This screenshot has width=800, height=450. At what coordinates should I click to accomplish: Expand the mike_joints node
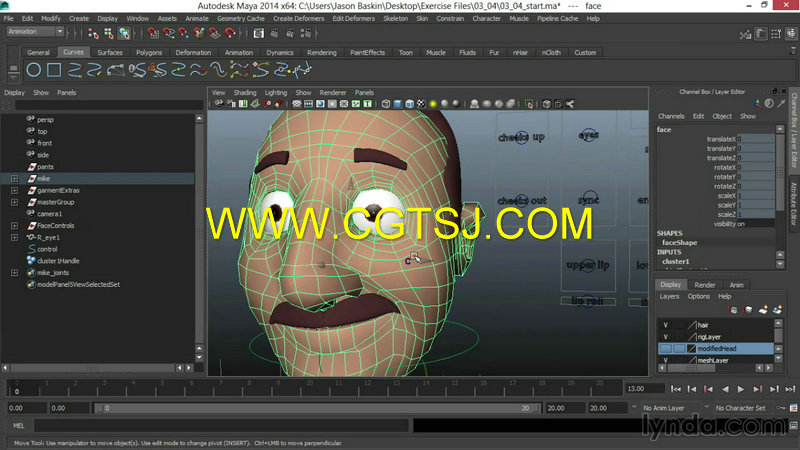tap(14, 273)
